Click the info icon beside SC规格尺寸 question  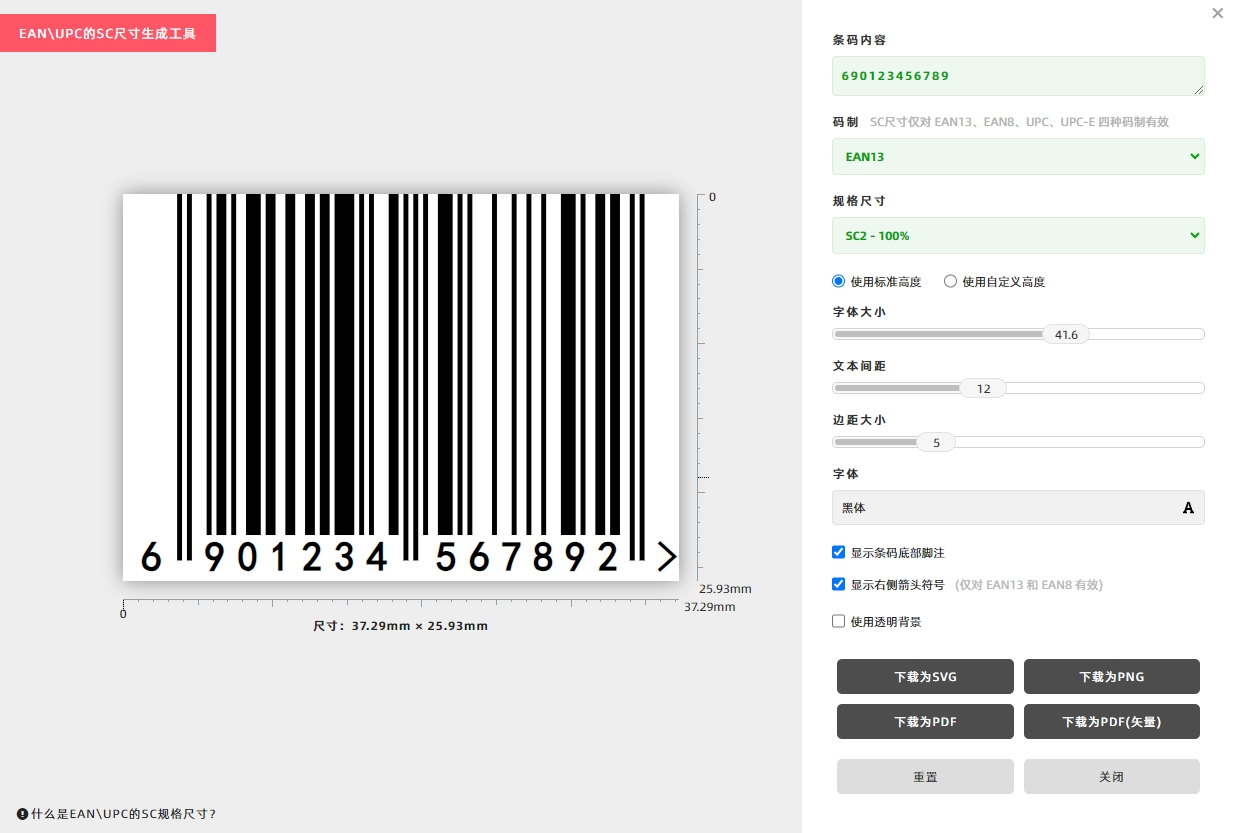coord(22,814)
